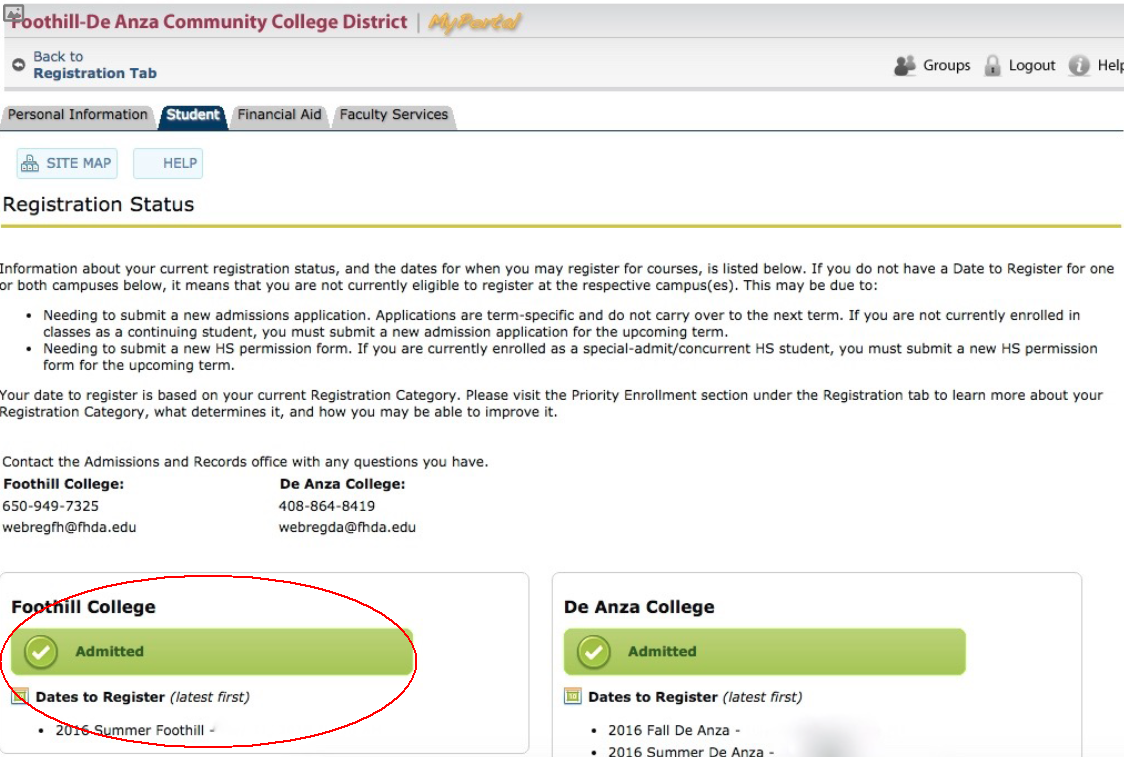Image resolution: width=1124 pixels, height=757 pixels.
Task: Open the Financial Aid tab
Action: (x=280, y=115)
